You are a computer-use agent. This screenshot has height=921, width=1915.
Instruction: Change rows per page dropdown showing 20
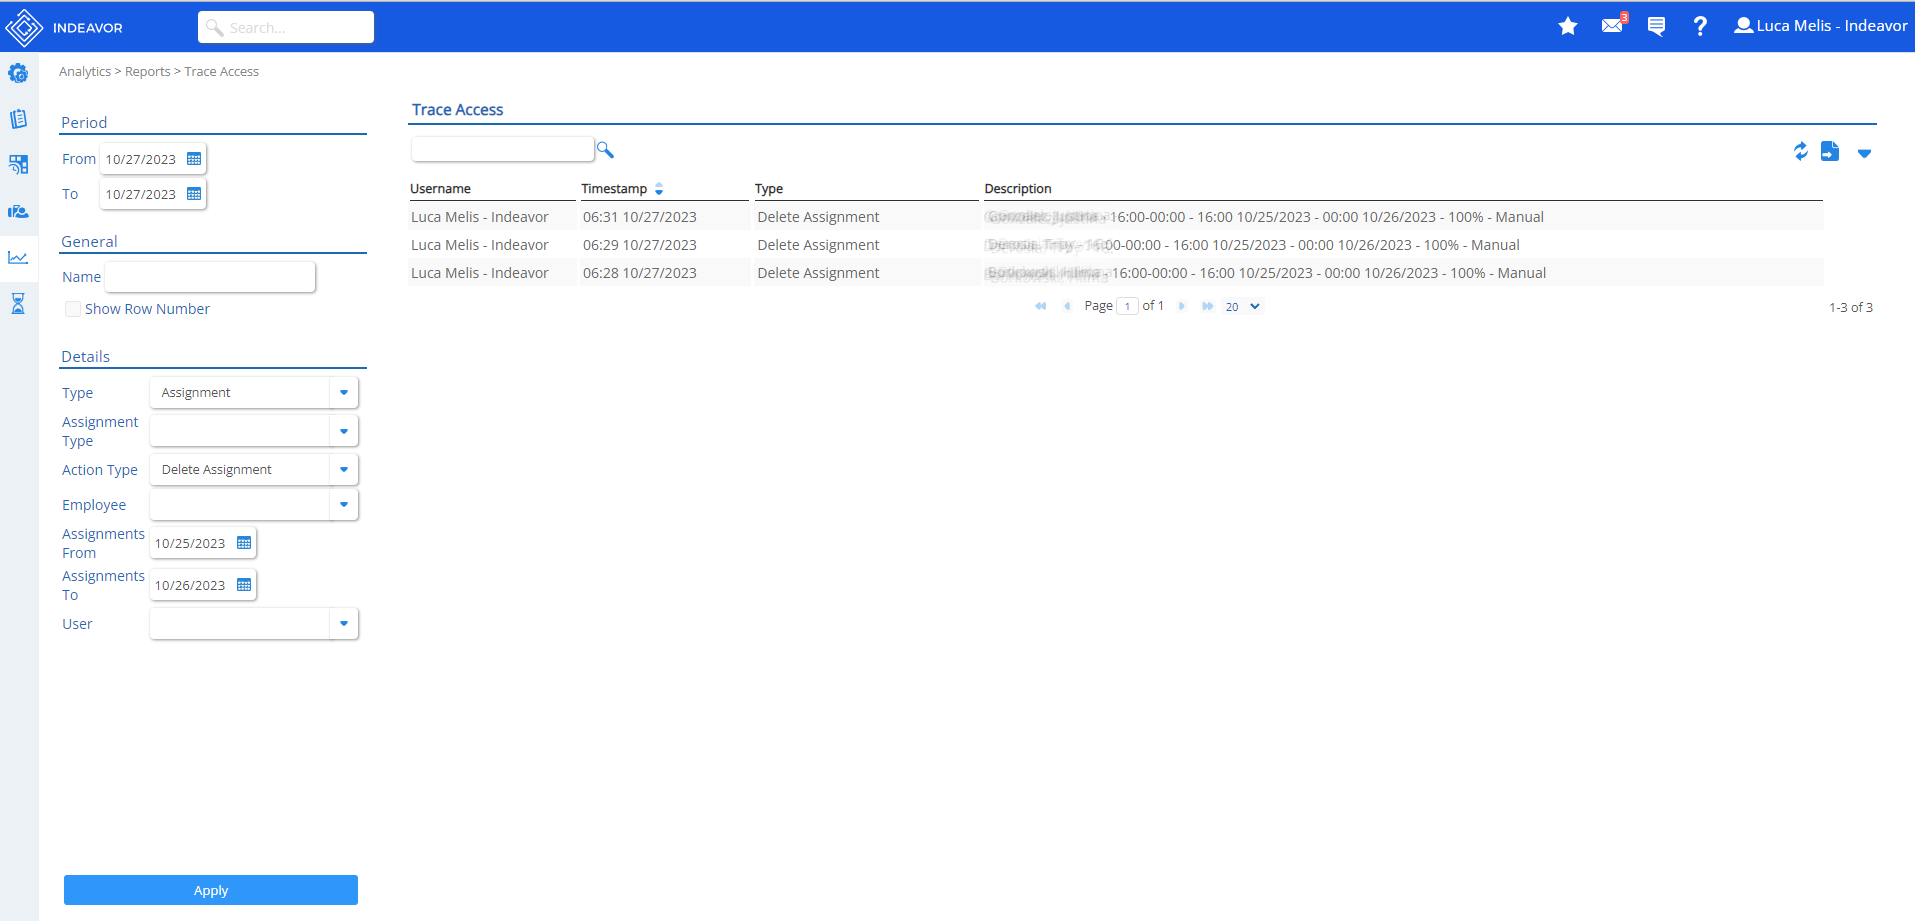pyautogui.click(x=1243, y=307)
